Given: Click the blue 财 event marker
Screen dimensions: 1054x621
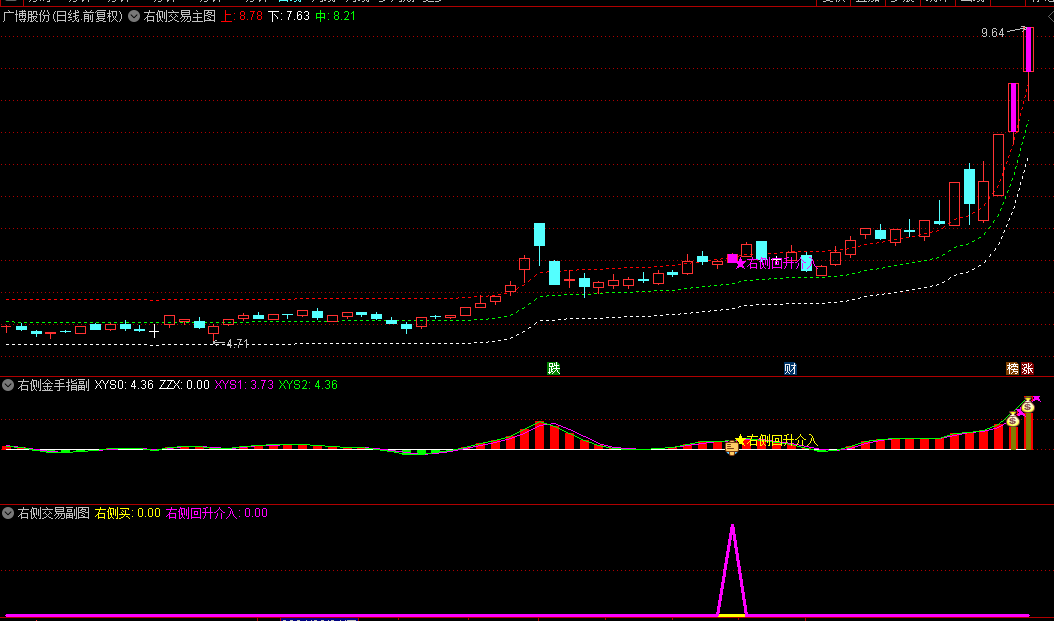Looking at the screenshot, I should pos(790,368).
